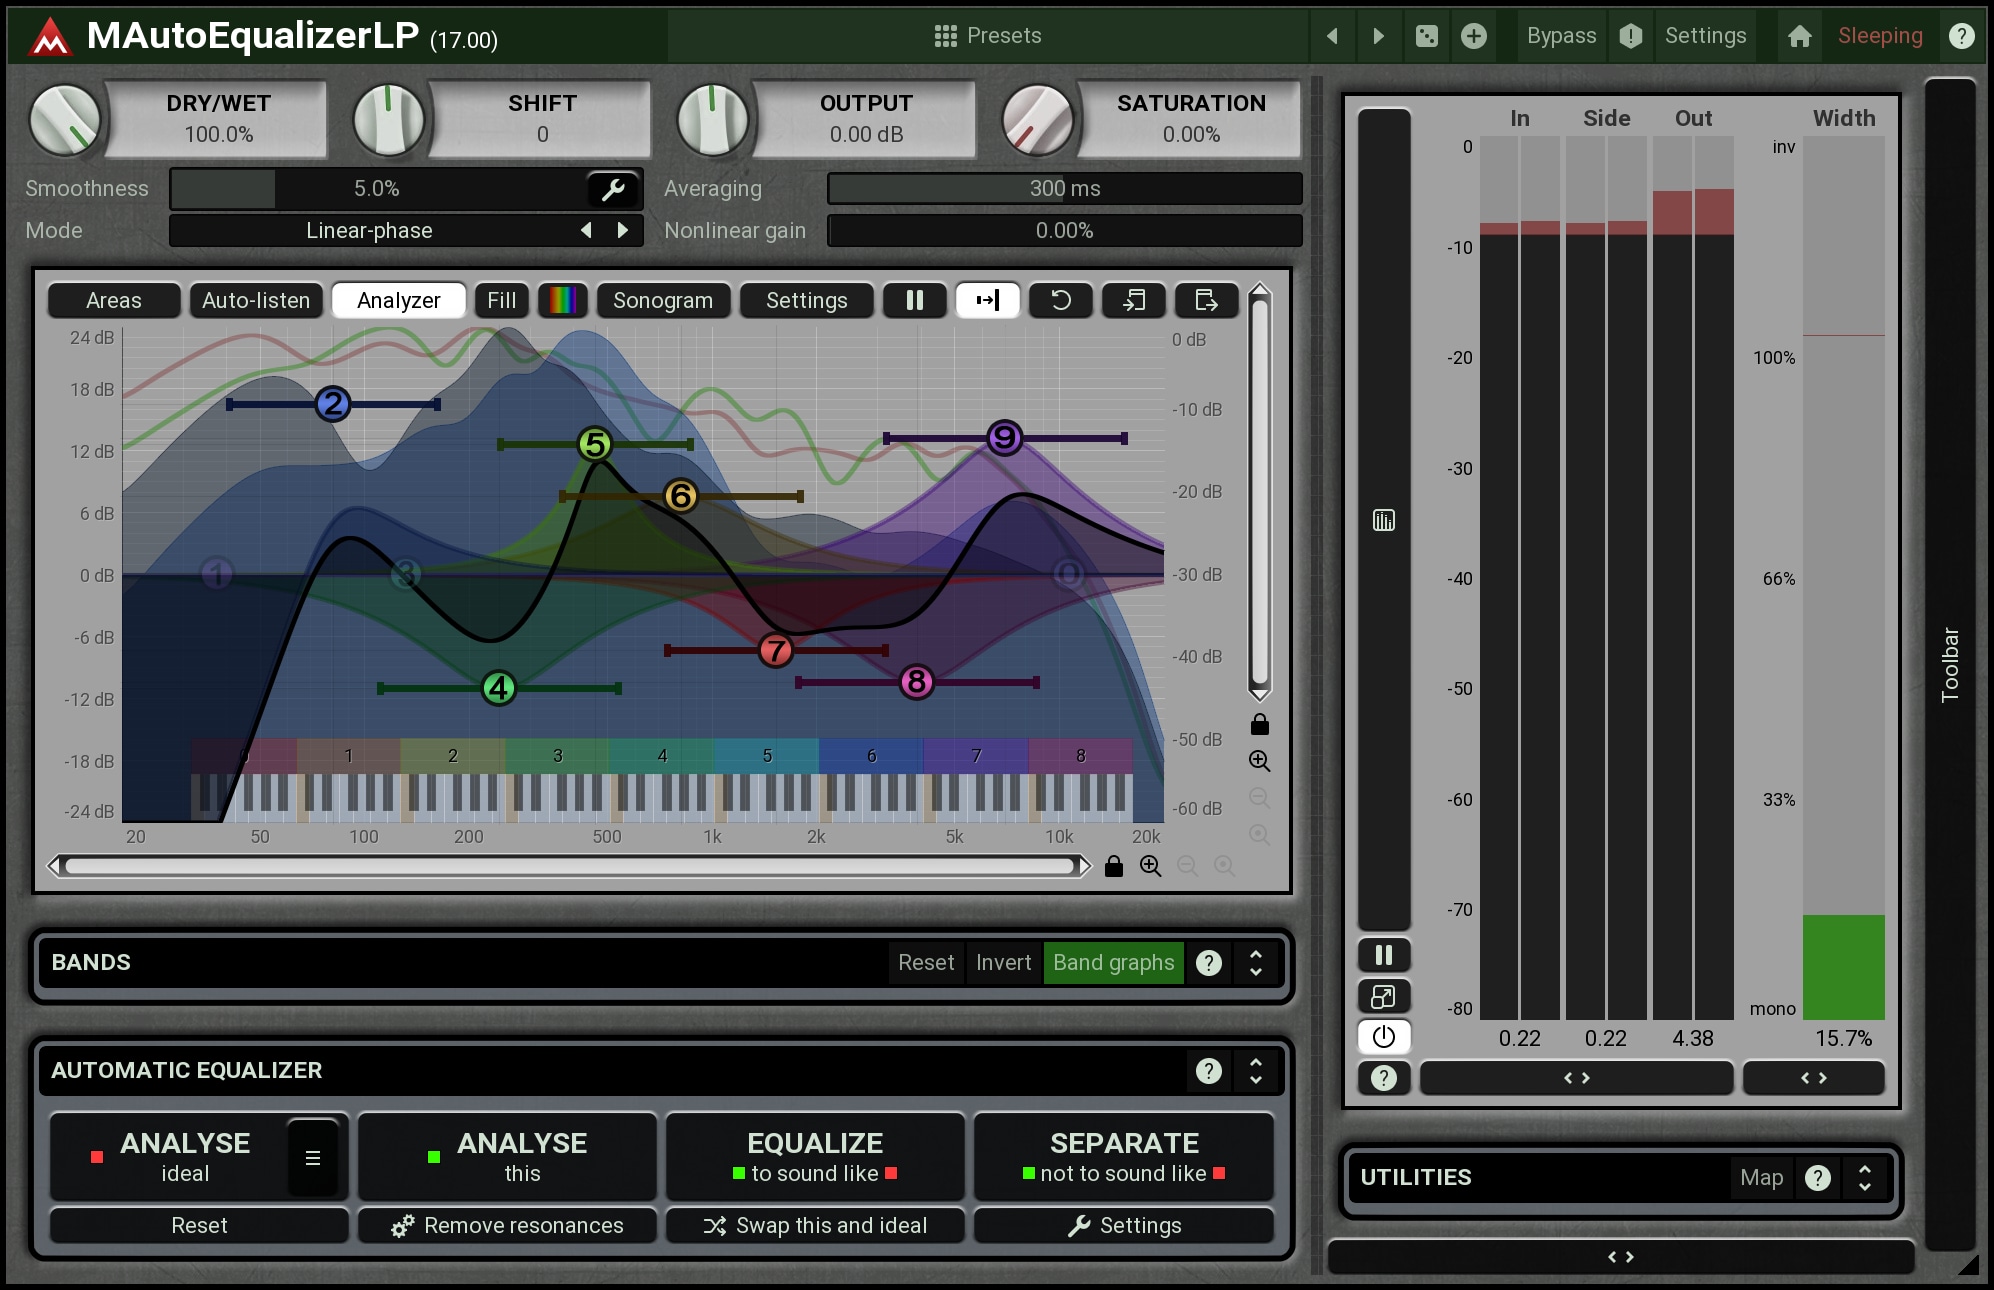The height and width of the screenshot is (1290, 1994).
Task: Open the Smoothness wrench settings icon
Action: pos(612,189)
